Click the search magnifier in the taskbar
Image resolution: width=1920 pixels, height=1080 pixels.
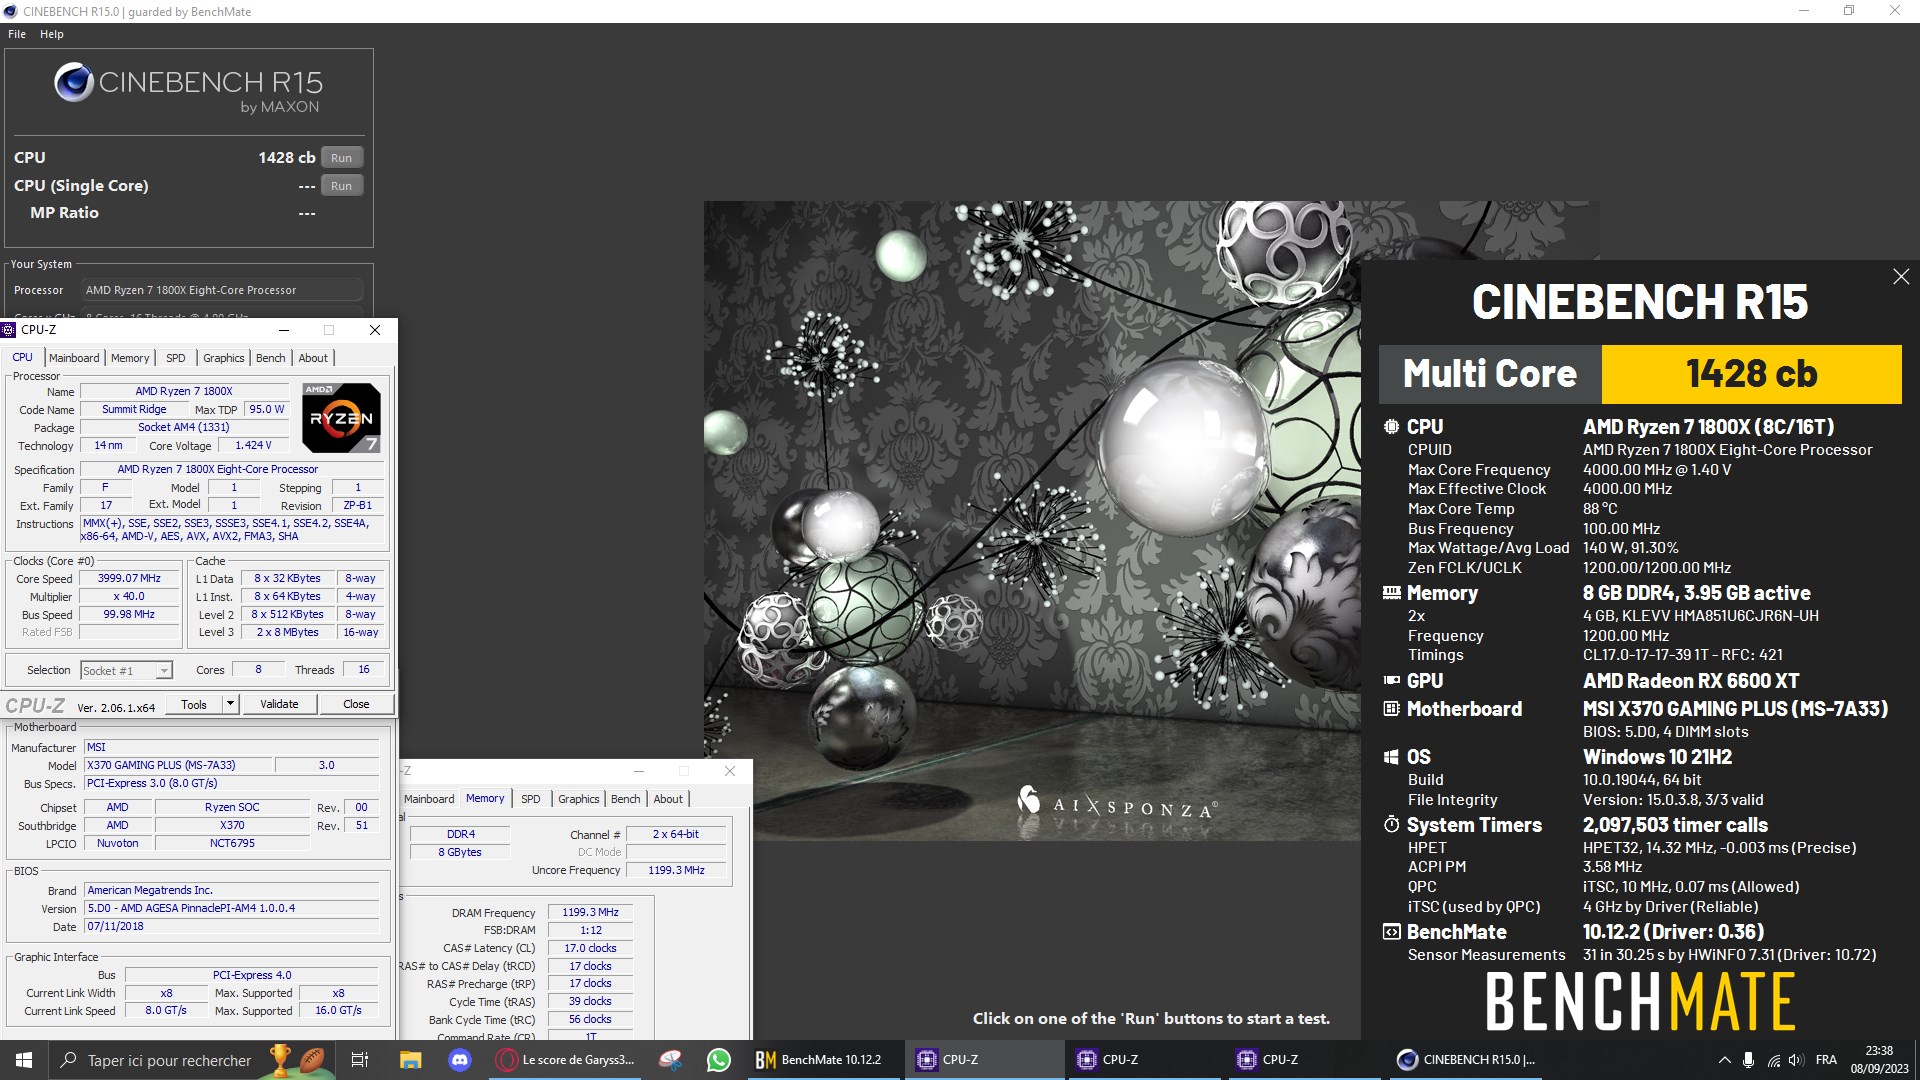coord(69,1060)
